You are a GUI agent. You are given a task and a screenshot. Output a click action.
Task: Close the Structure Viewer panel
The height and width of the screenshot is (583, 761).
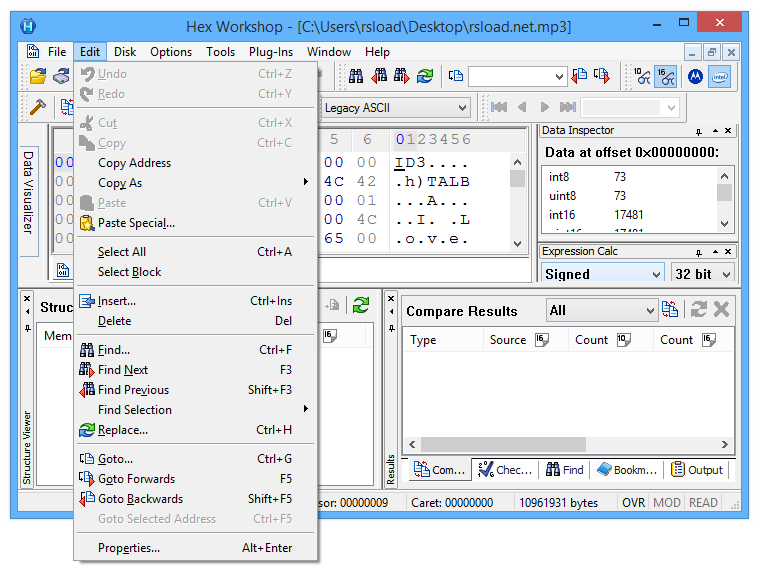pos(27,299)
